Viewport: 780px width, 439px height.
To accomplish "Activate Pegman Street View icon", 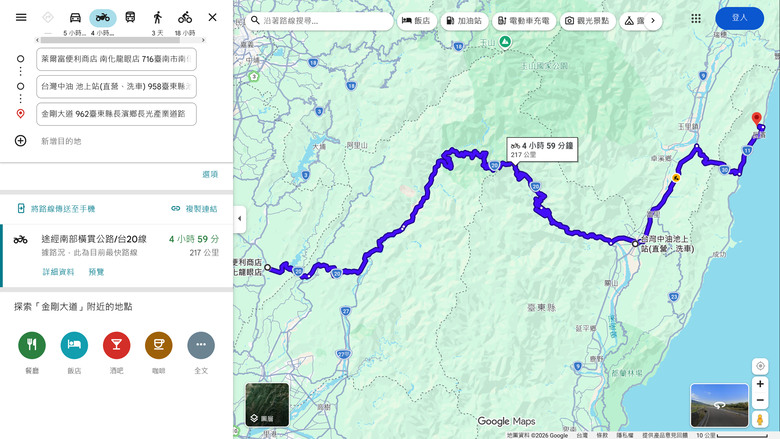I will point(760,419).
